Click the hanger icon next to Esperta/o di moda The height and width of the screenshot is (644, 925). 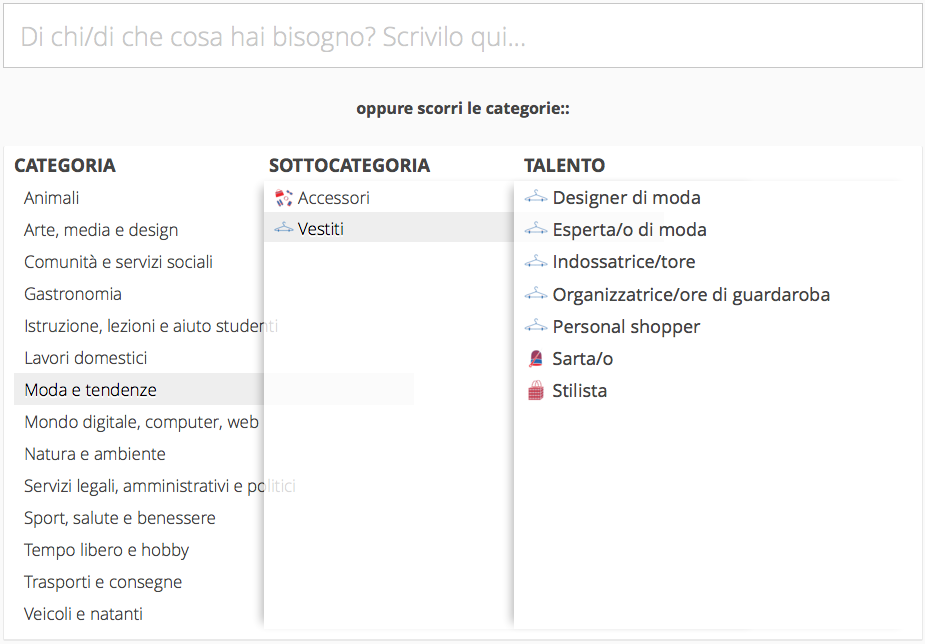tap(536, 229)
